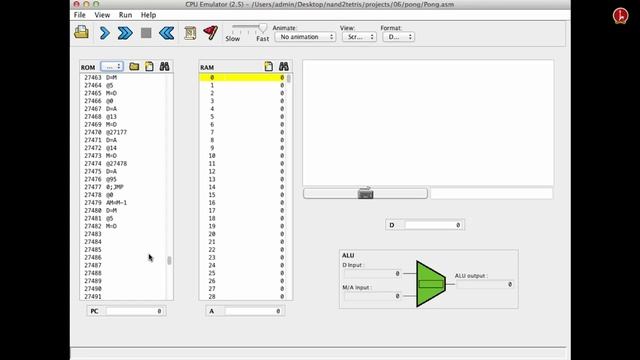Viewport: 640px width, 360px height.
Task: Select RAM row 10
Action: pos(243,156)
